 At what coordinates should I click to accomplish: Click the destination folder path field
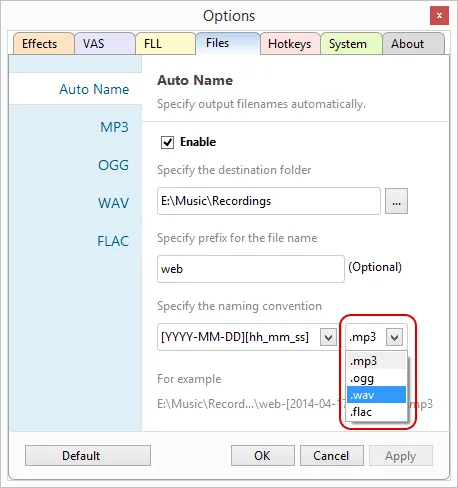click(x=269, y=201)
